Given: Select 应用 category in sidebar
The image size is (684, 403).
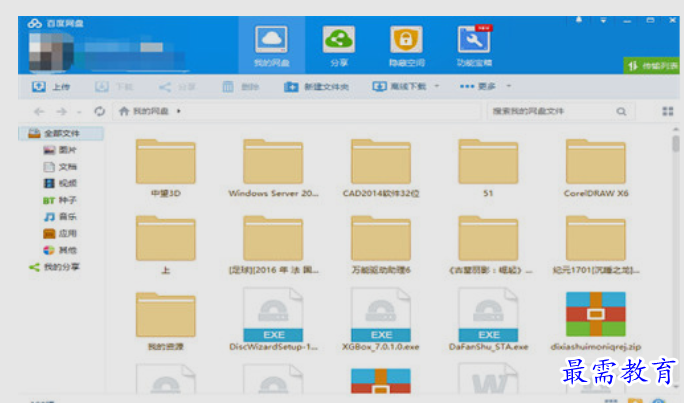Looking at the screenshot, I should click(x=61, y=233).
